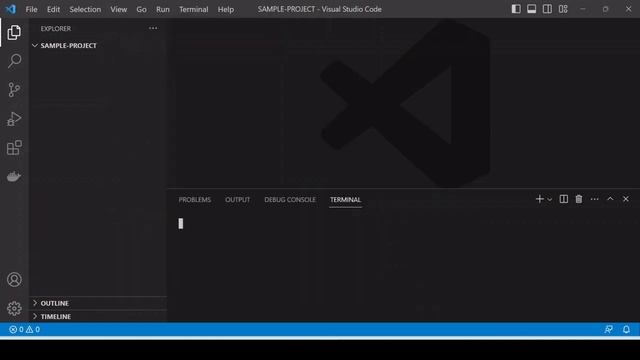Switch to the OUTPUT tab

pos(238,200)
